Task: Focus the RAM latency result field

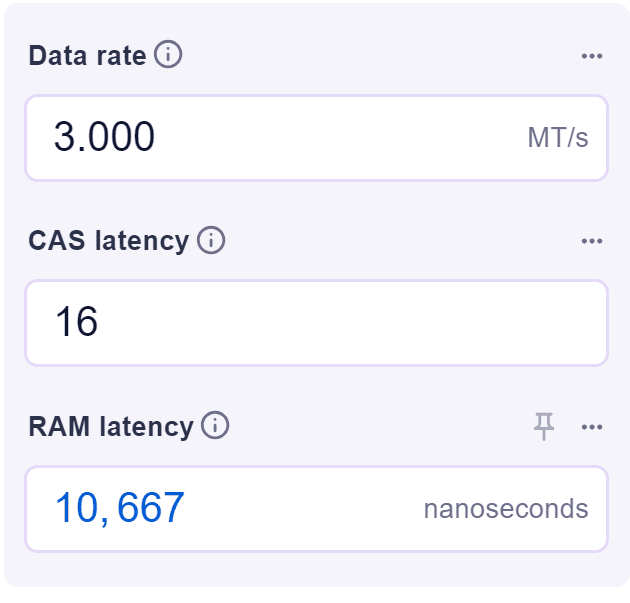Action: tap(316, 509)
